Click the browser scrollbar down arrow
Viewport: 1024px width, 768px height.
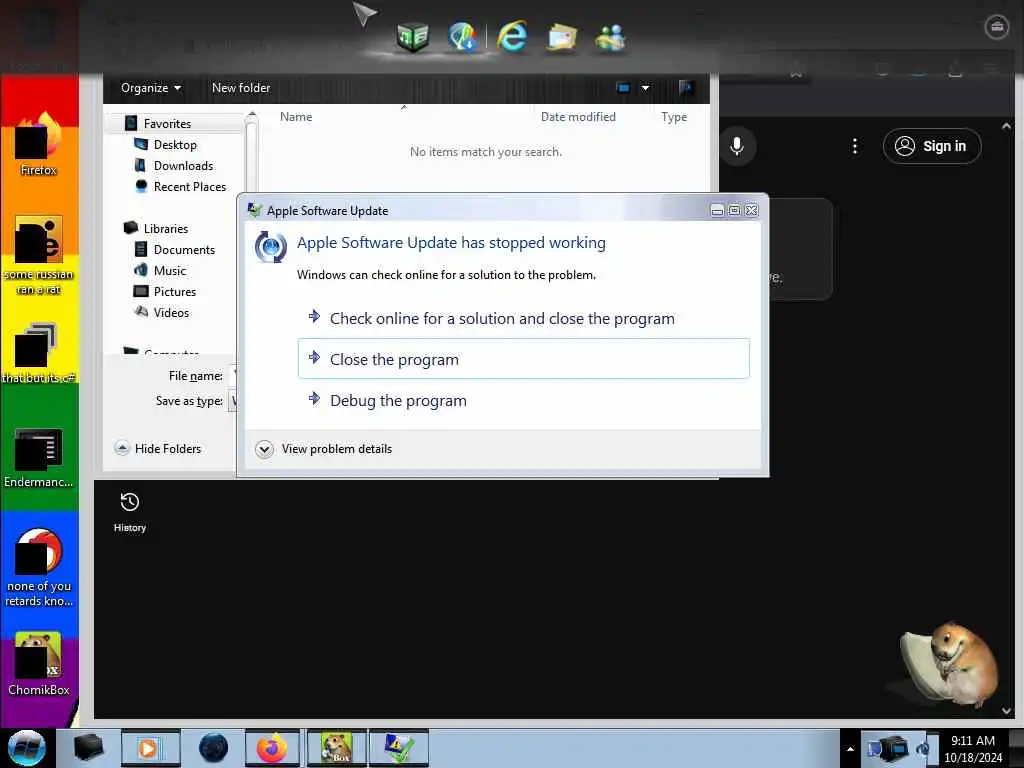(x=1006, y=711)
